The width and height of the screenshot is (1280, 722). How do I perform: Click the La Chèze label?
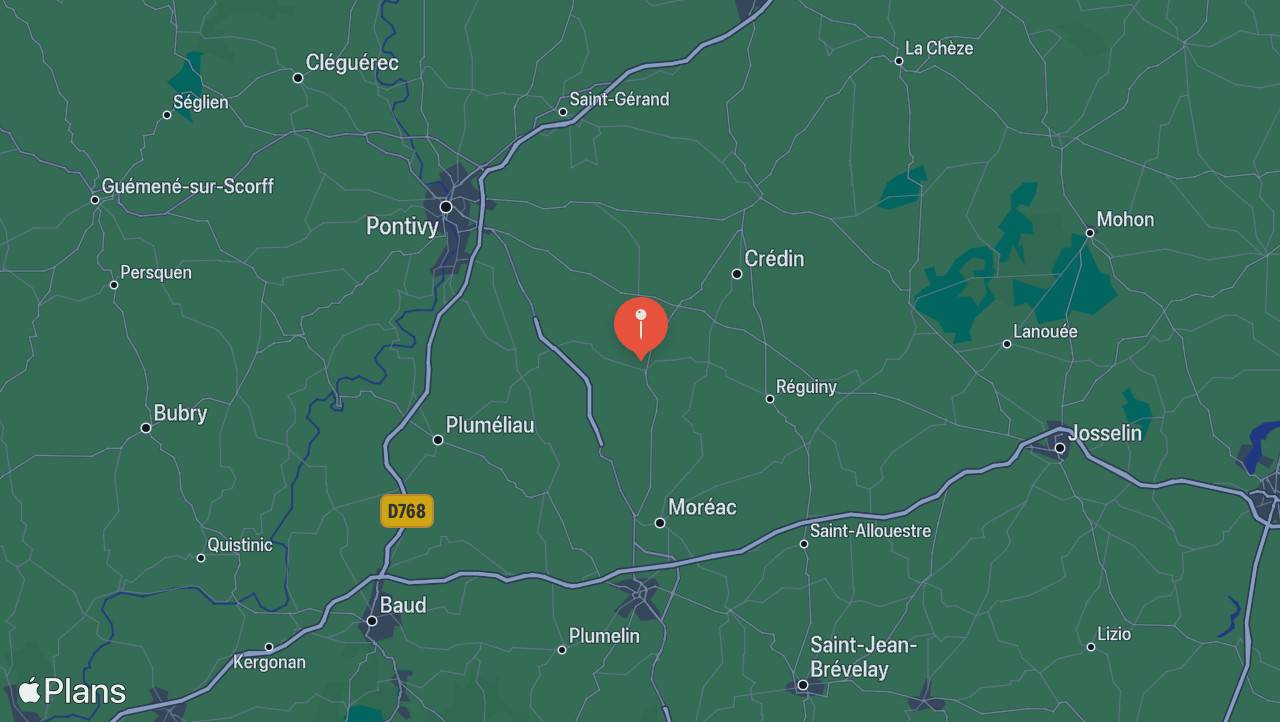pyautogui.click(x=939, y=48)
